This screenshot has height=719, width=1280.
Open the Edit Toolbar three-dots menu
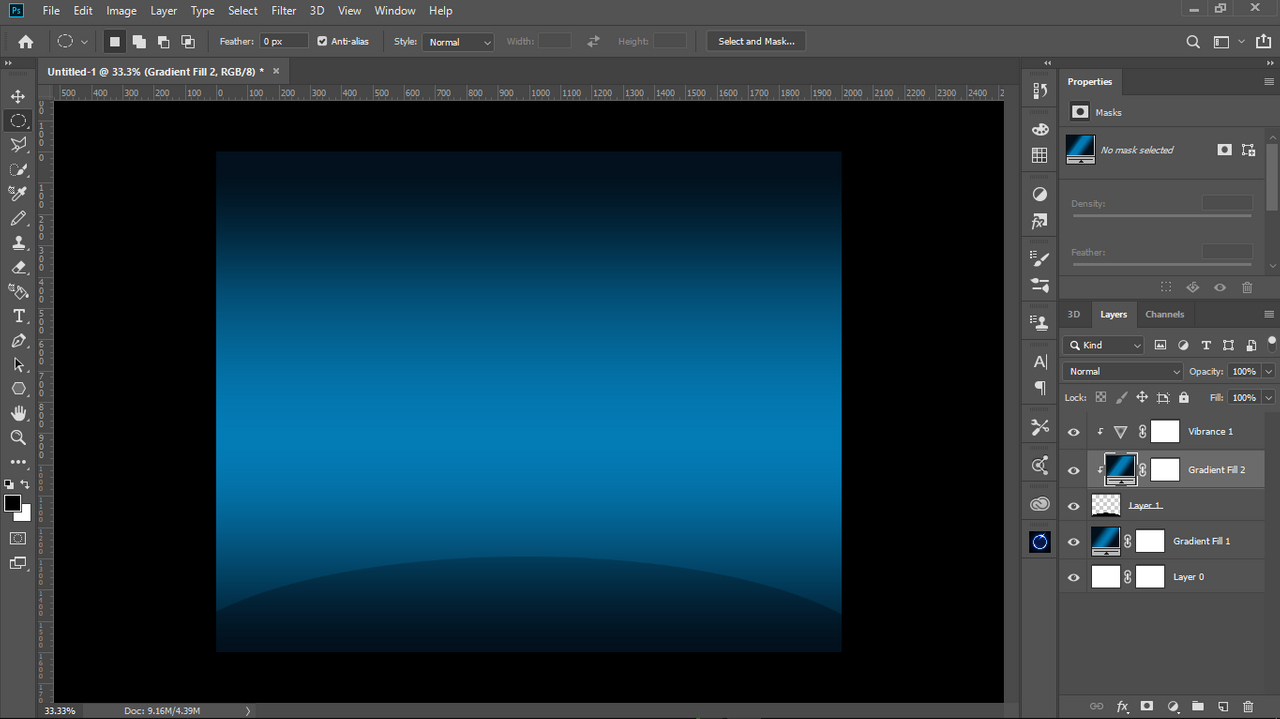pos(18,462)
